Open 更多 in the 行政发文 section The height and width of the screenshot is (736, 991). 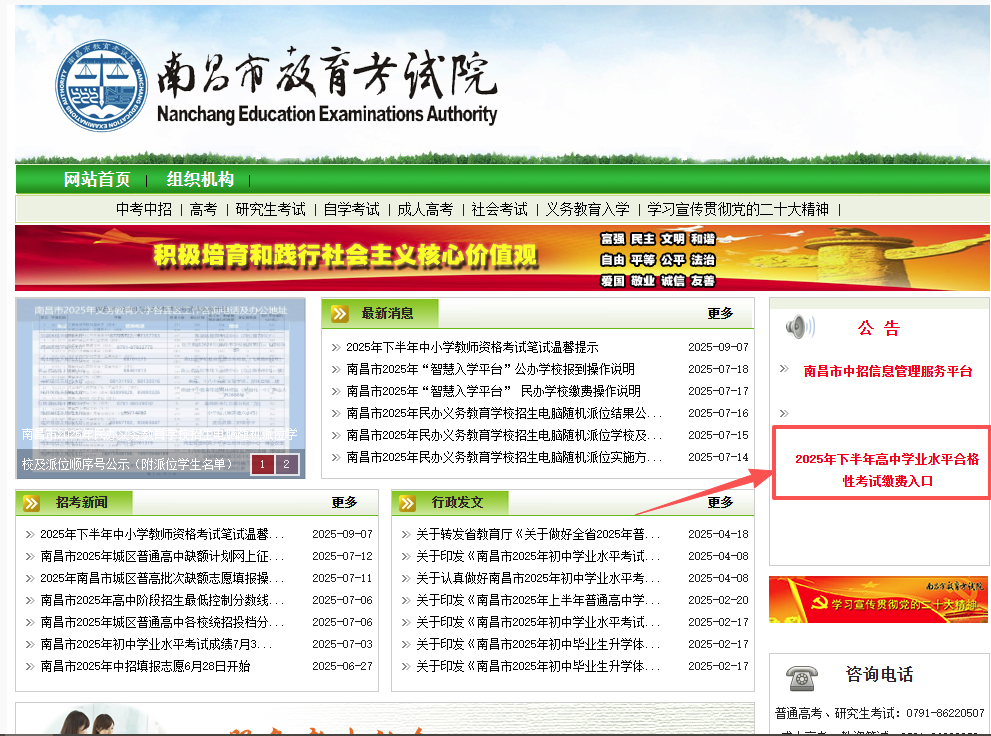click(720, 503)
